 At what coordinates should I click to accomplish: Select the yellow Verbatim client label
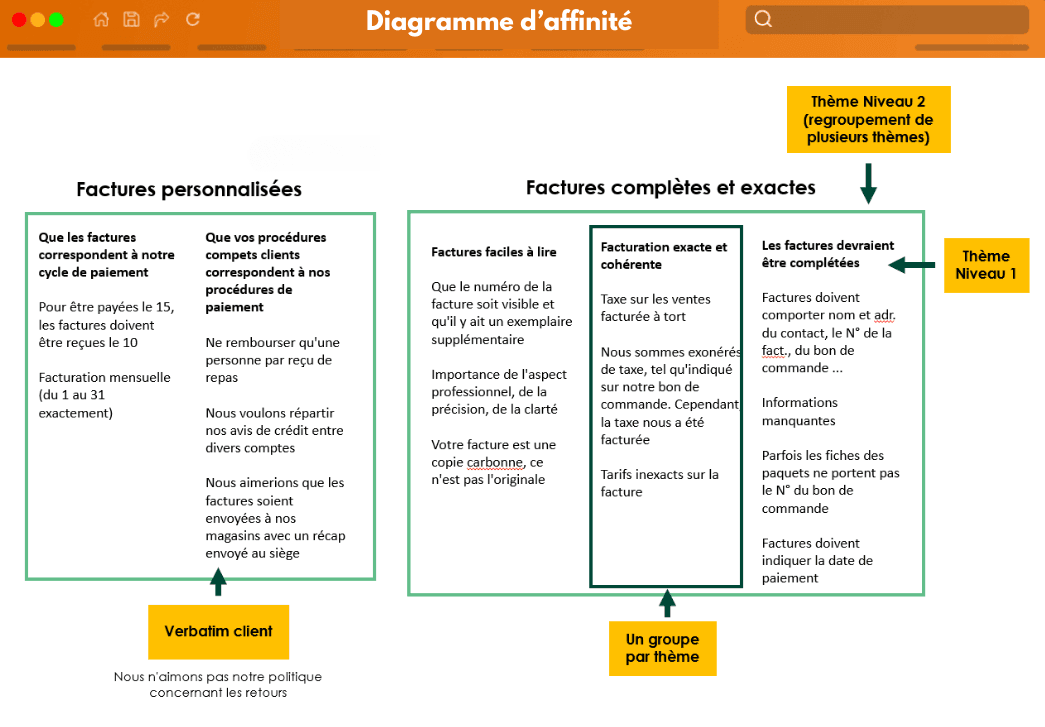pos(218,632)
